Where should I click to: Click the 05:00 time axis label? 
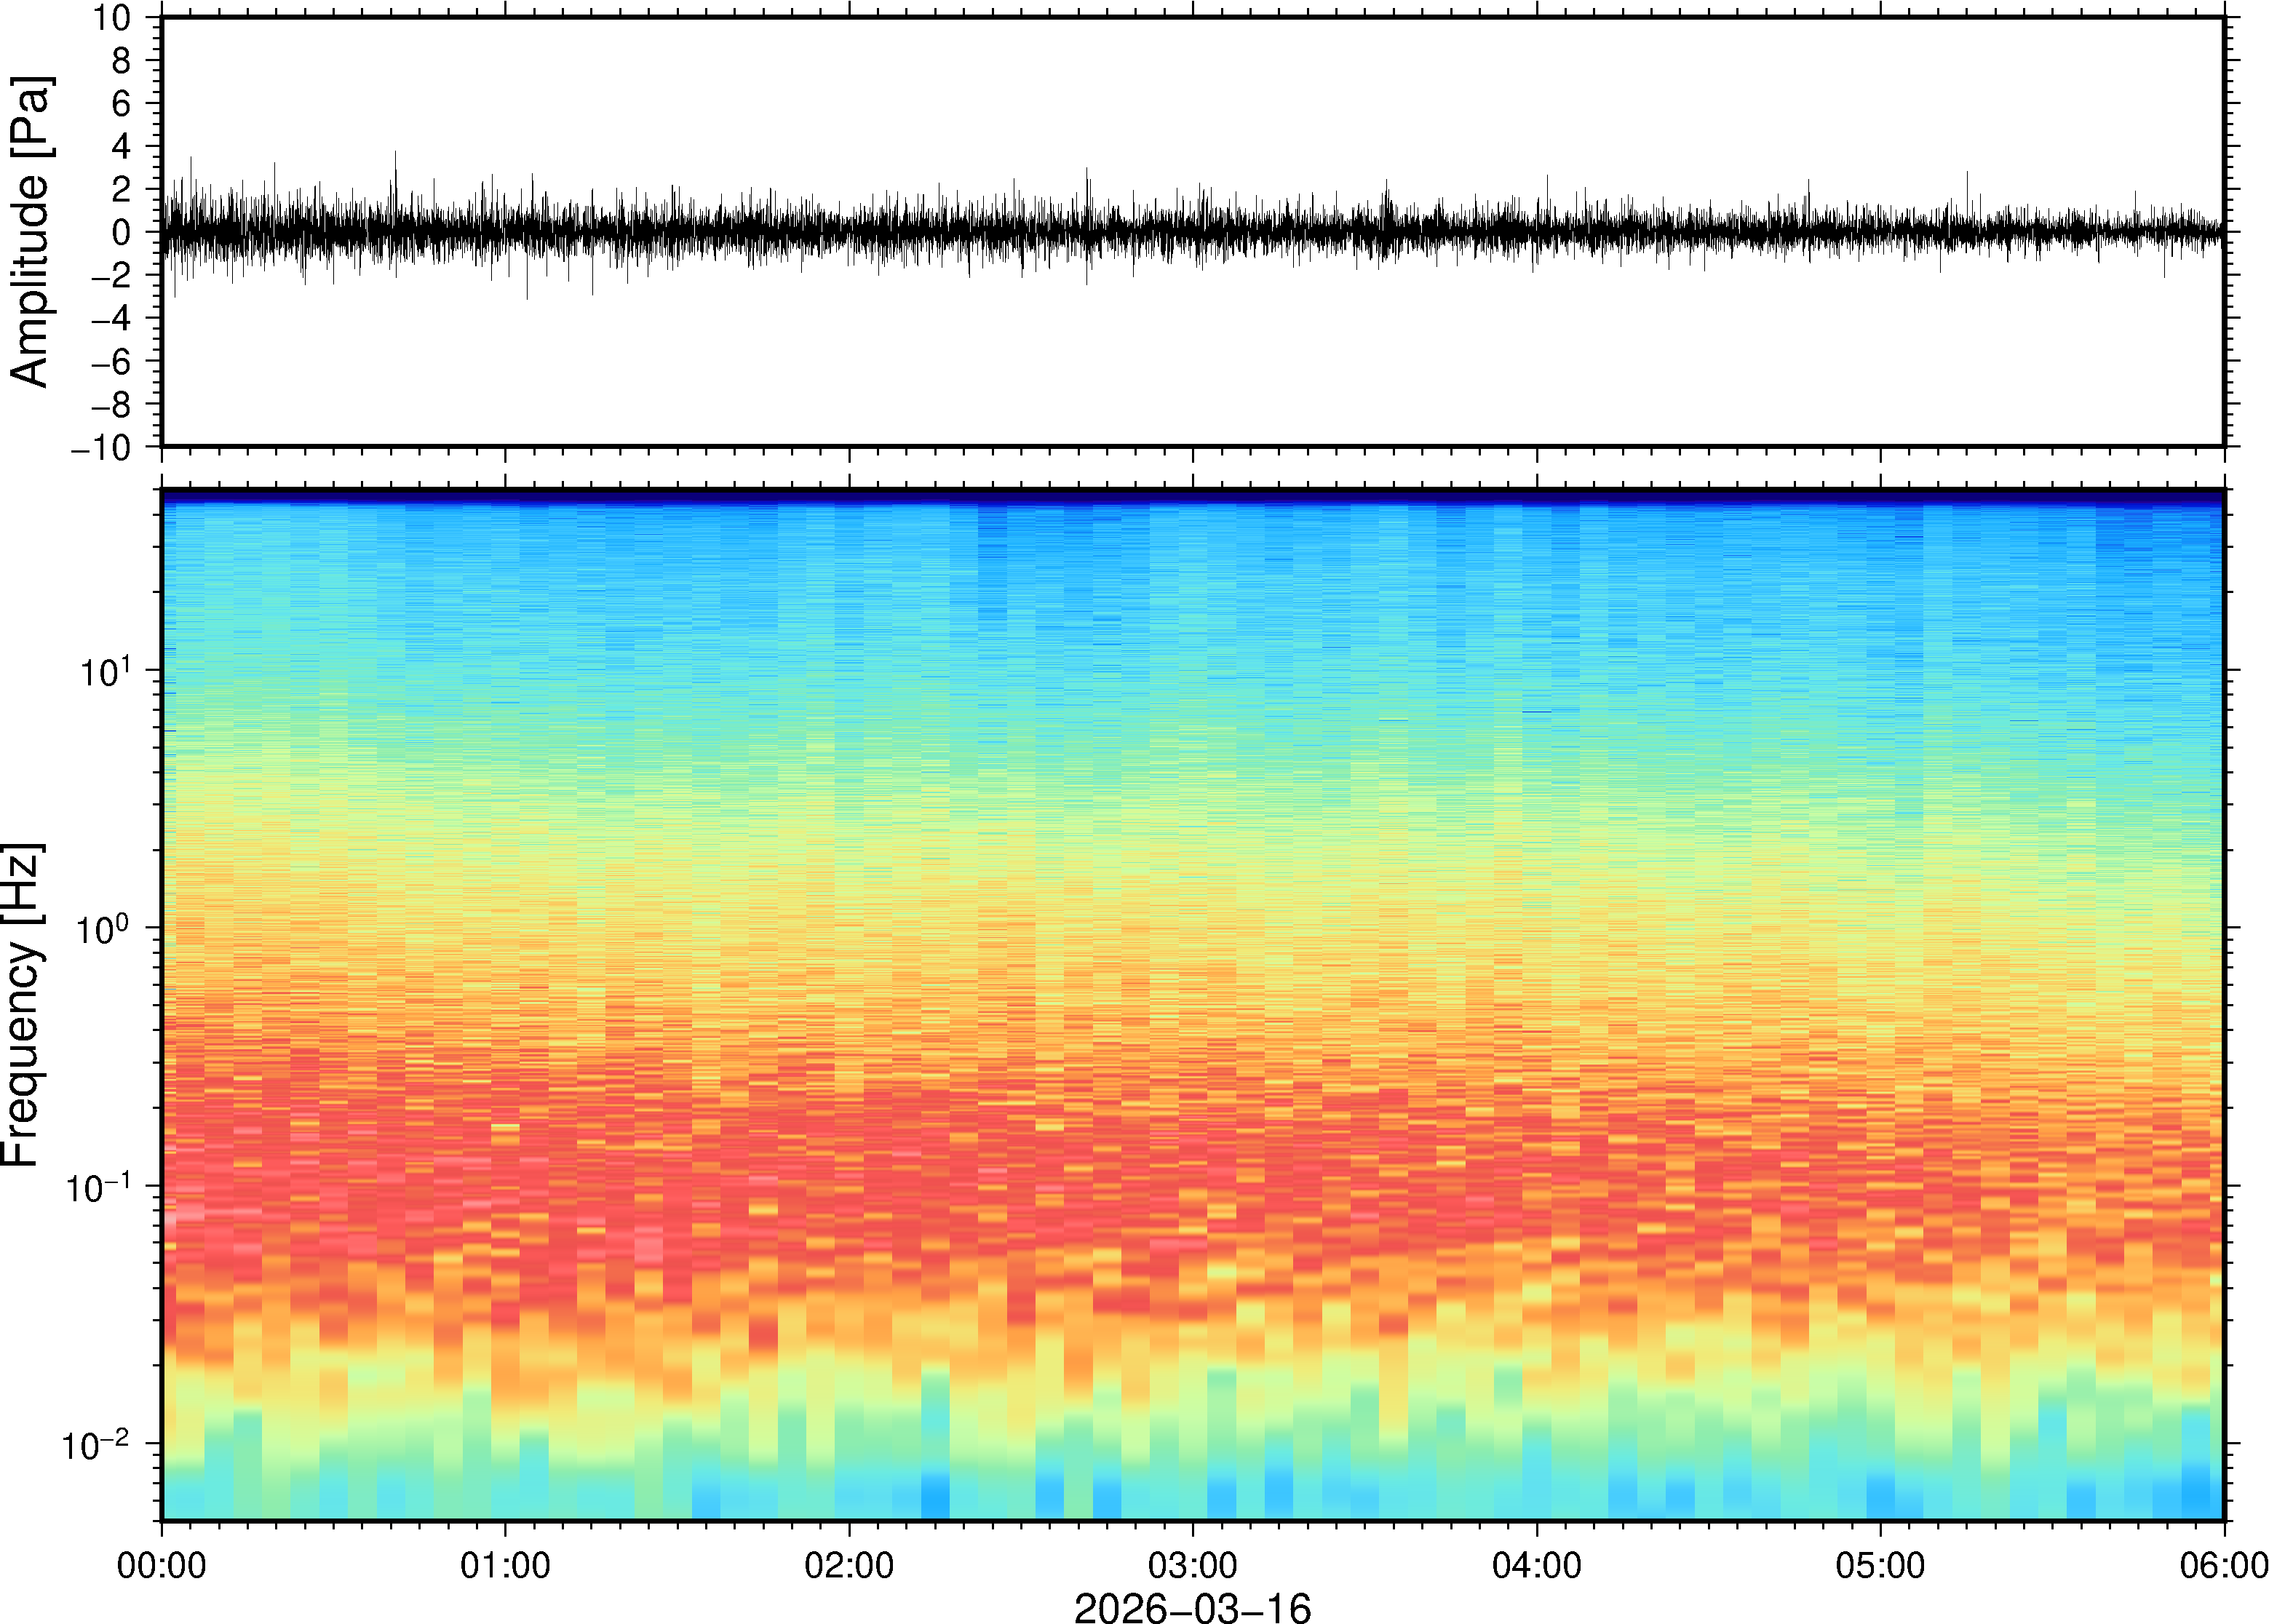point(1880,1565)
